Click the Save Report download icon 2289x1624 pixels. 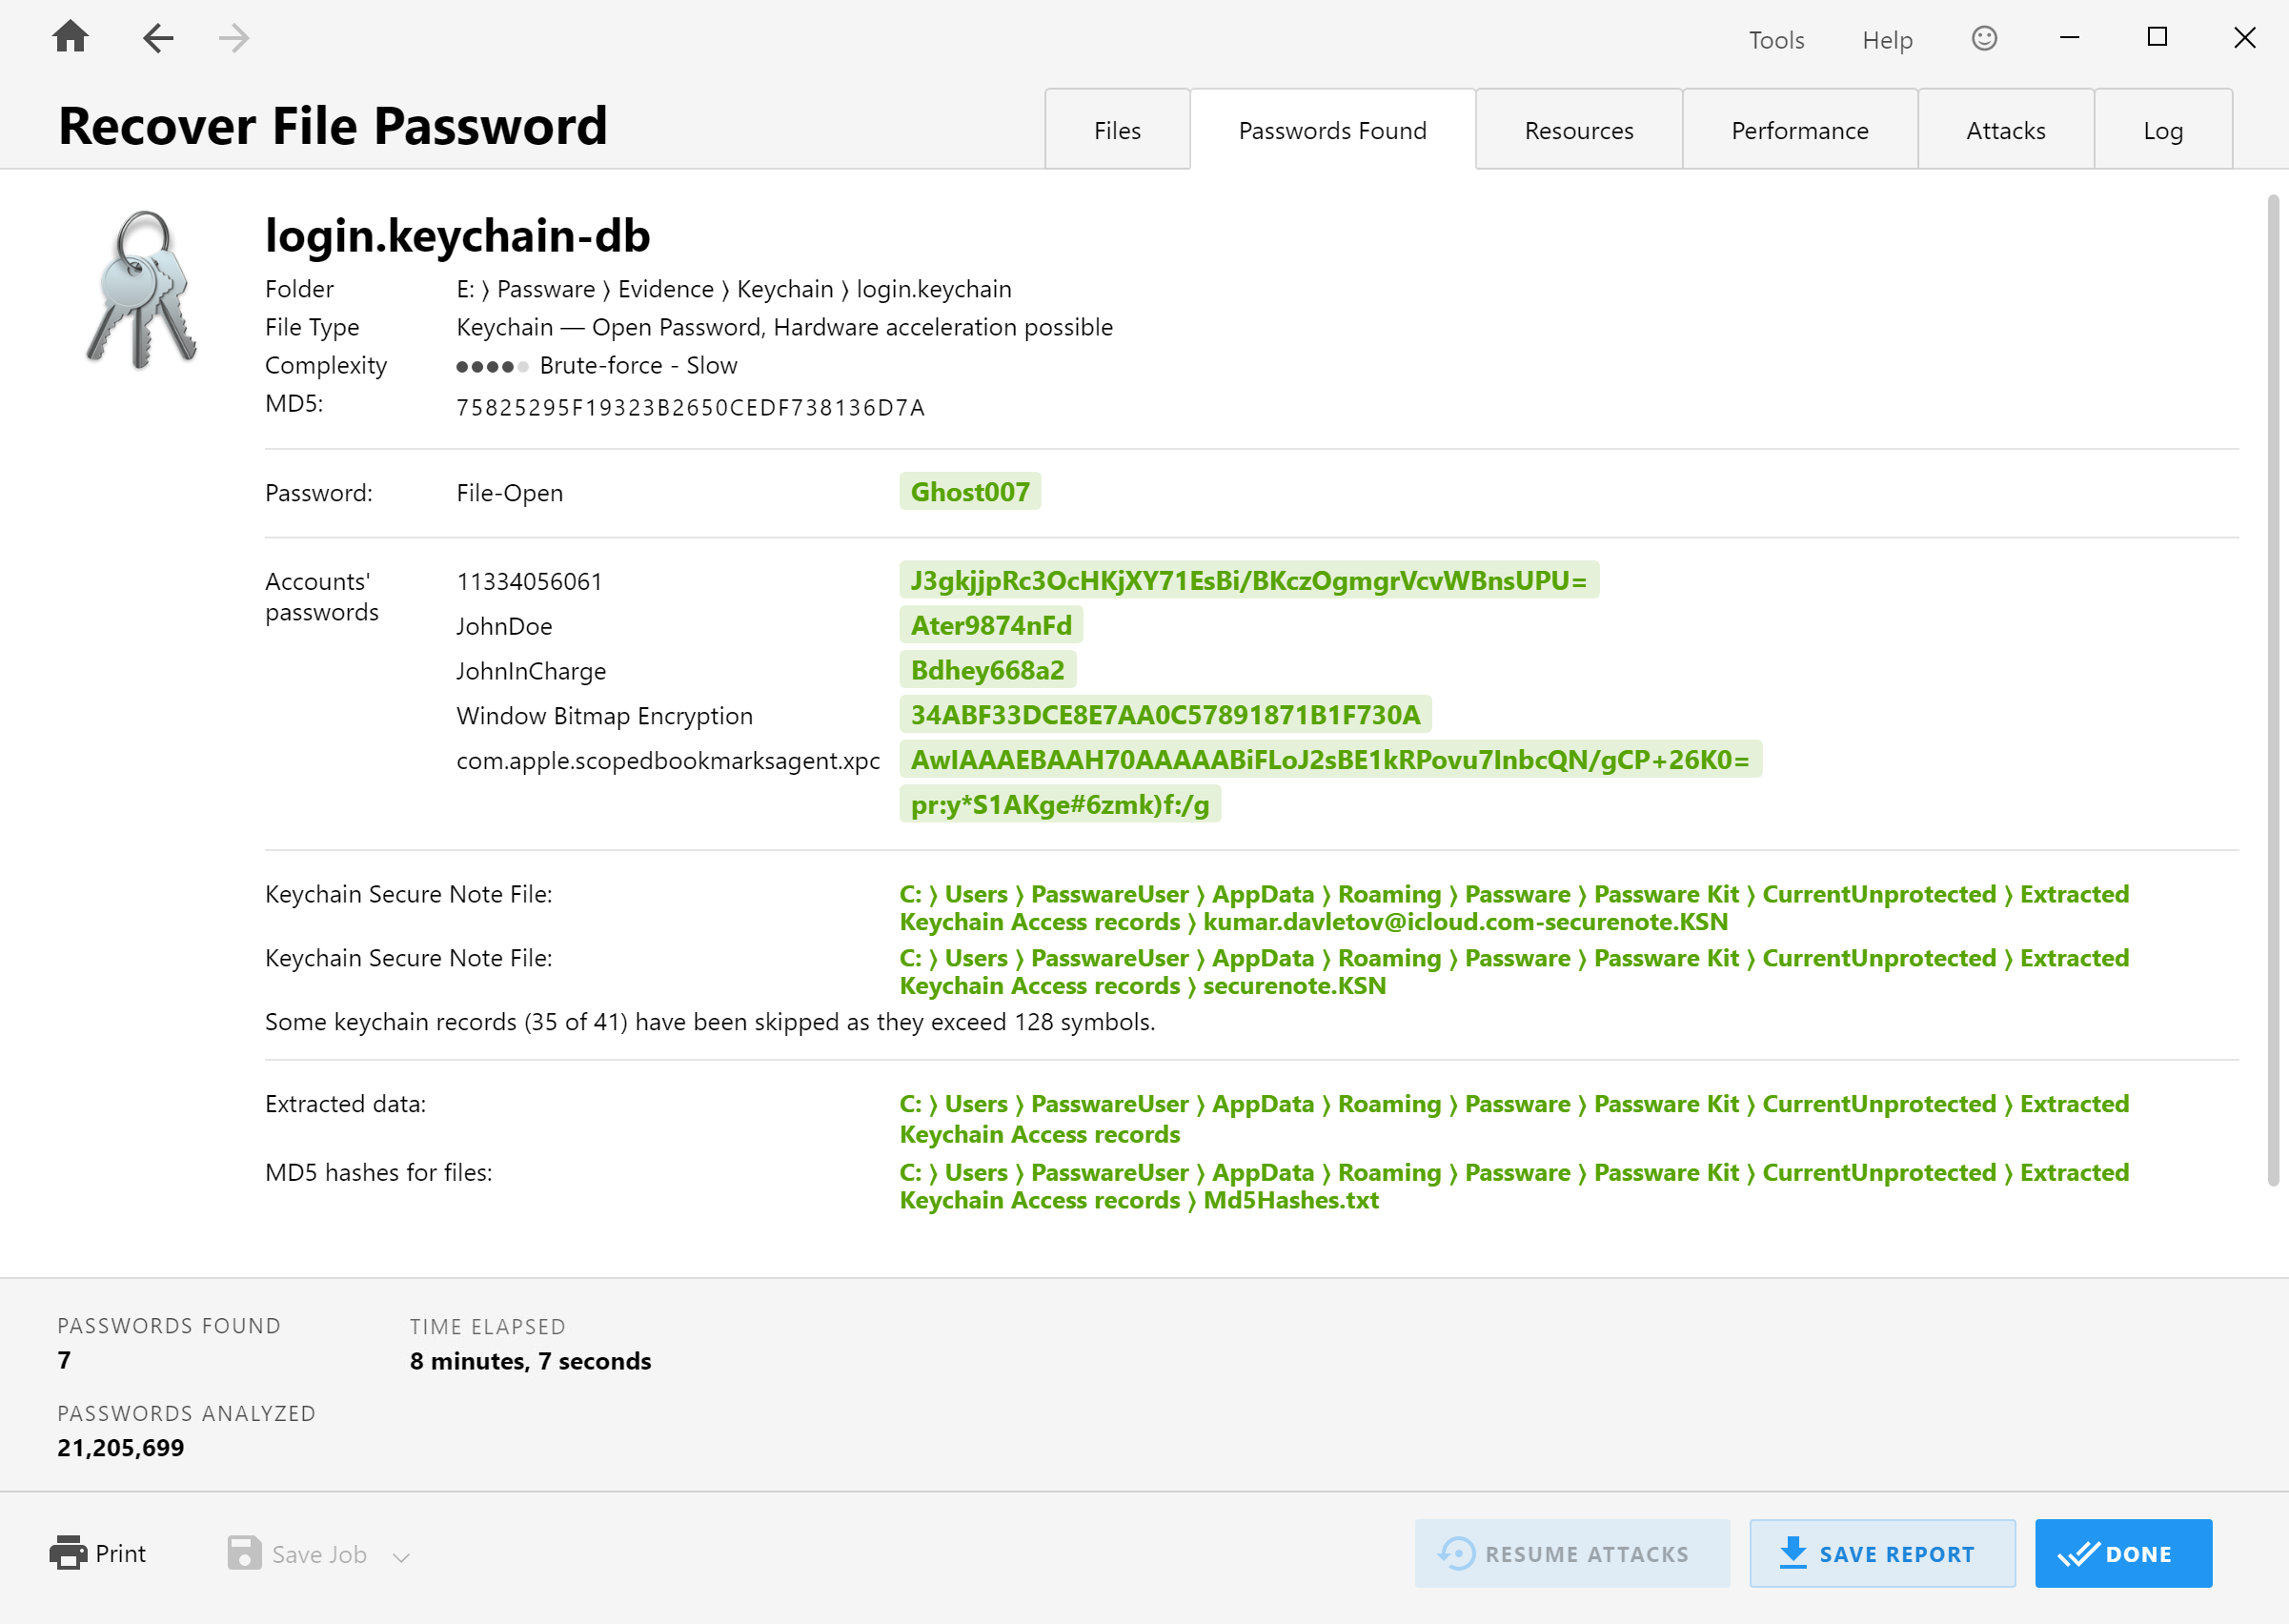click(1793, 1553)
